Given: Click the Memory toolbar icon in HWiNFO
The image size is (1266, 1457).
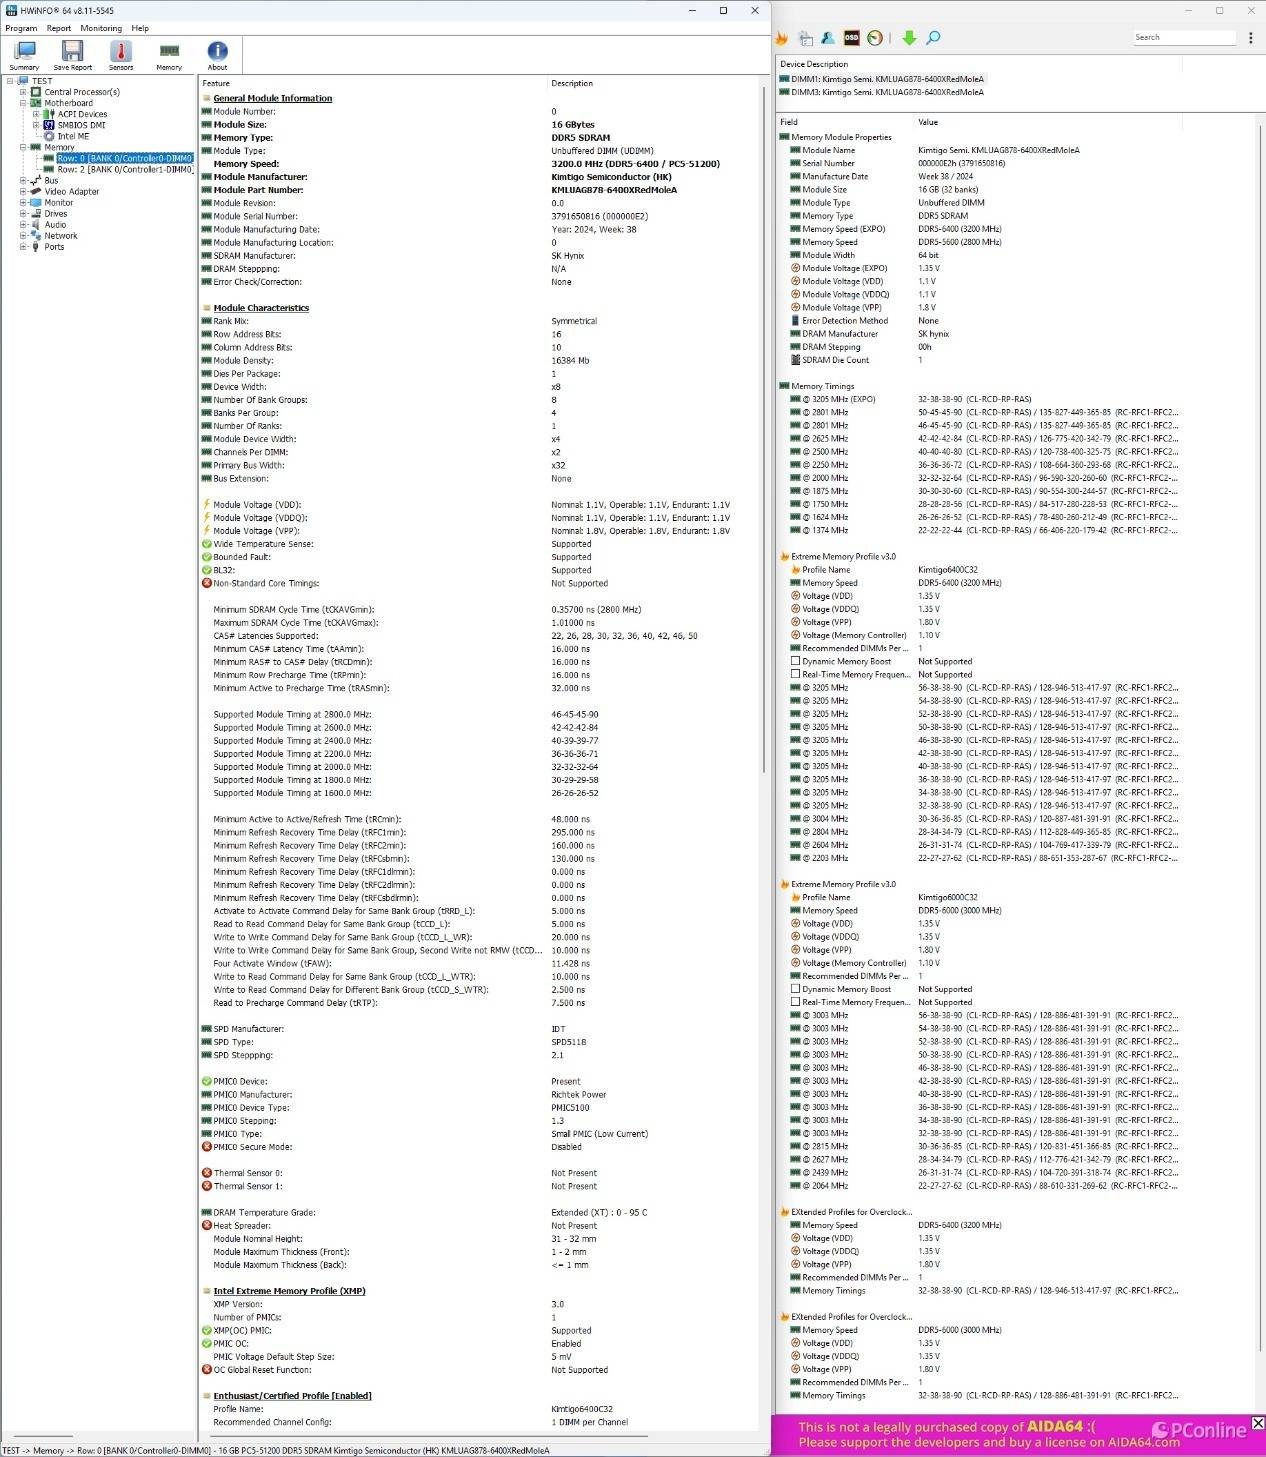Looking at the screenshot, I should 169,54.
